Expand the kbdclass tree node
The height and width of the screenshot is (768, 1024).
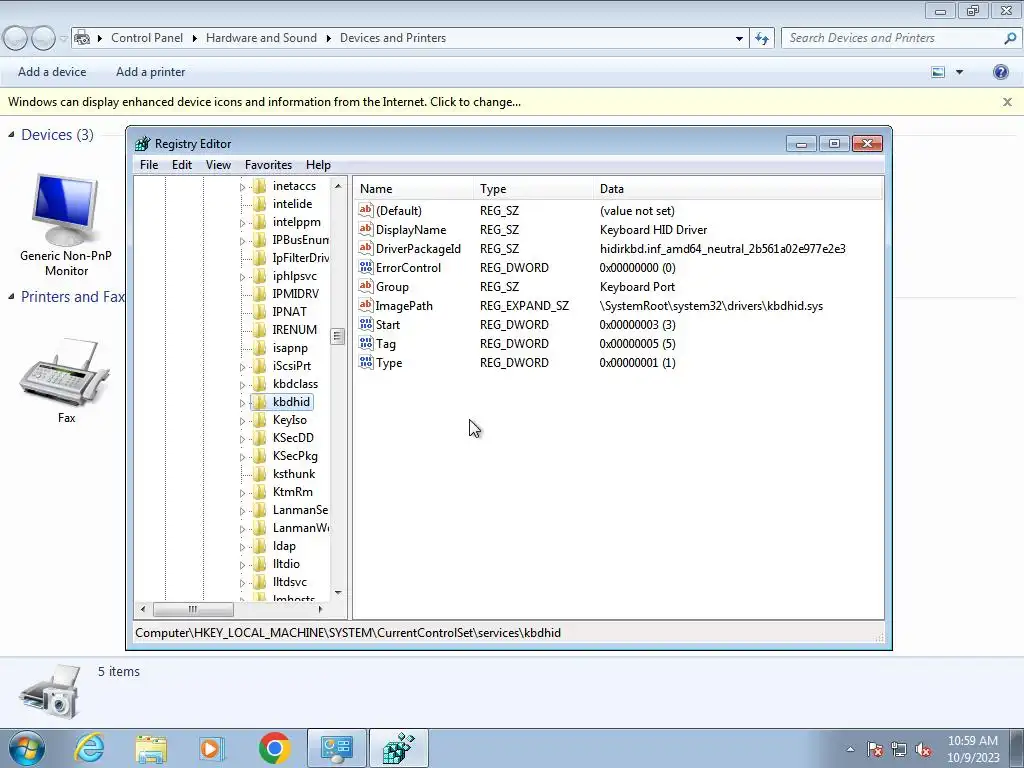coord(242,385)
